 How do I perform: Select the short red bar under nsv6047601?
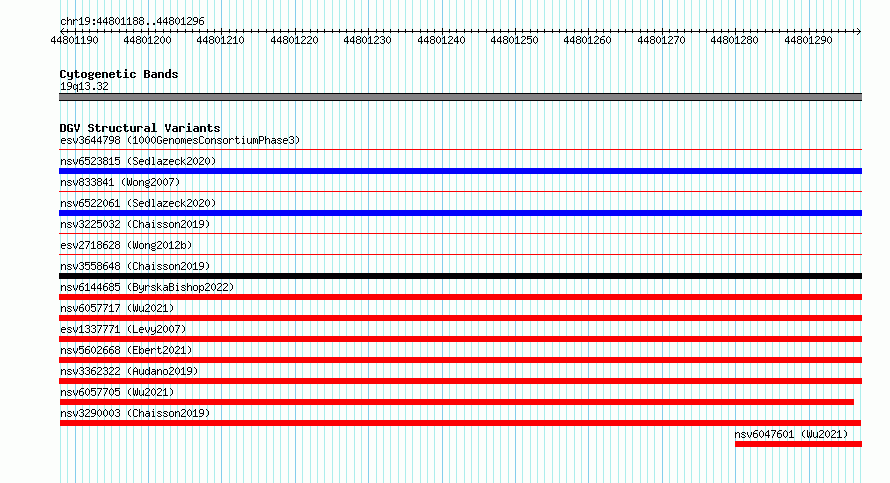click(x=799, y=444)
